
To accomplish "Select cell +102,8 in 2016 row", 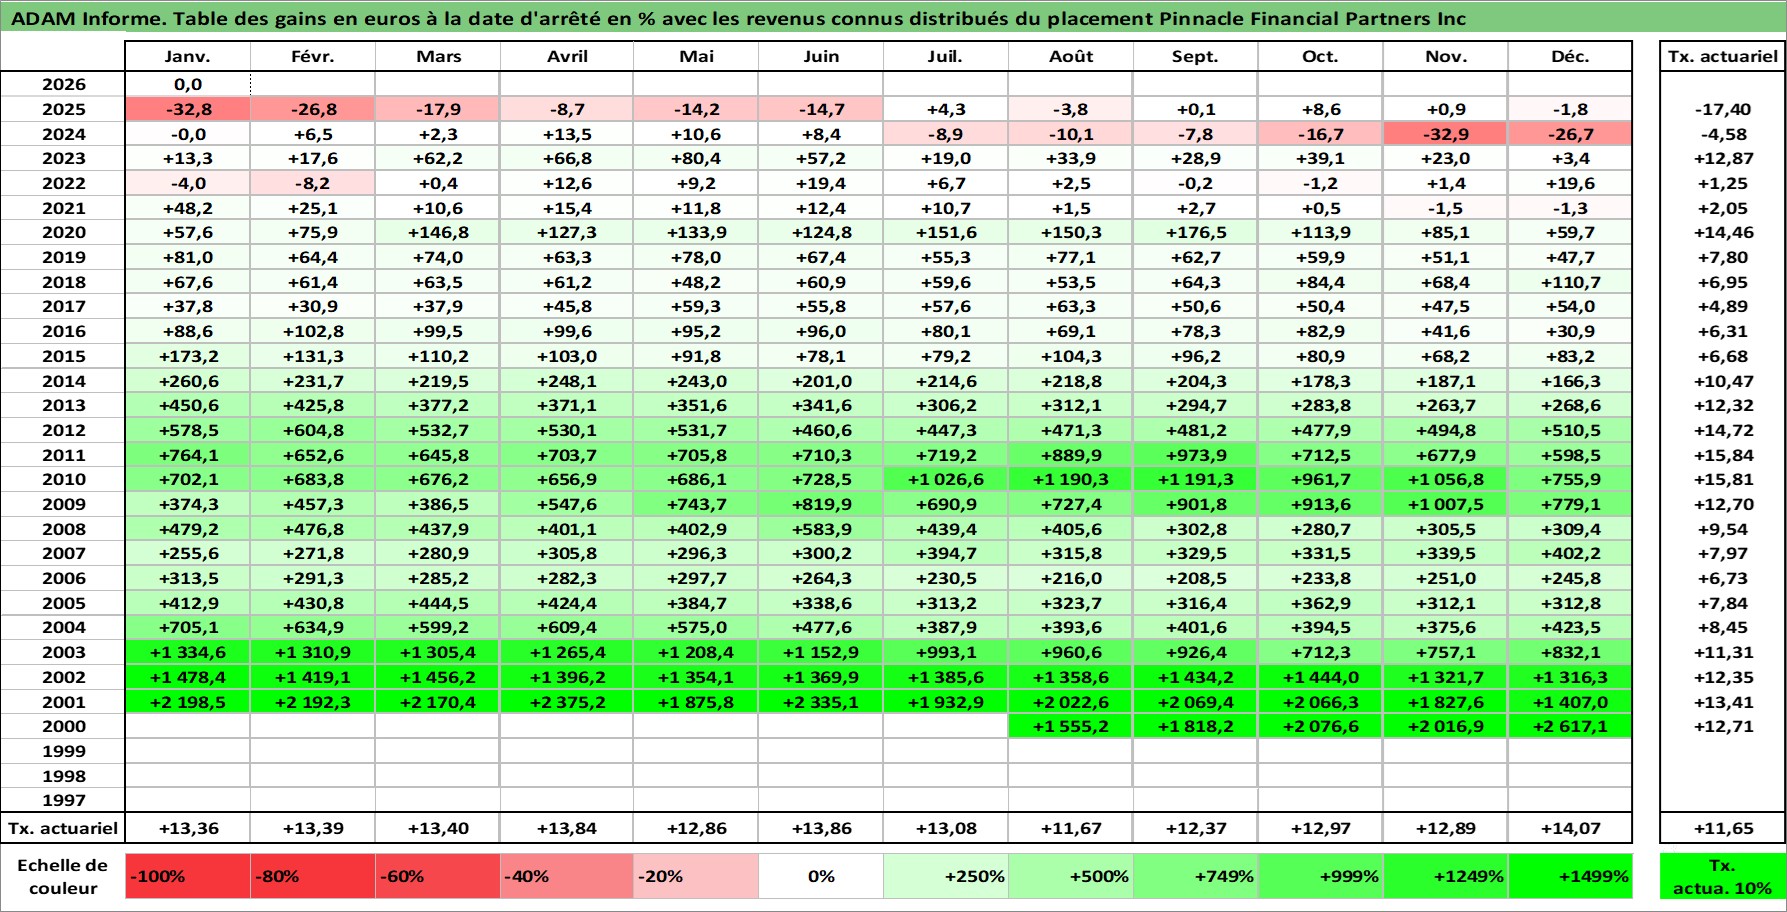I will click(313, 331).
